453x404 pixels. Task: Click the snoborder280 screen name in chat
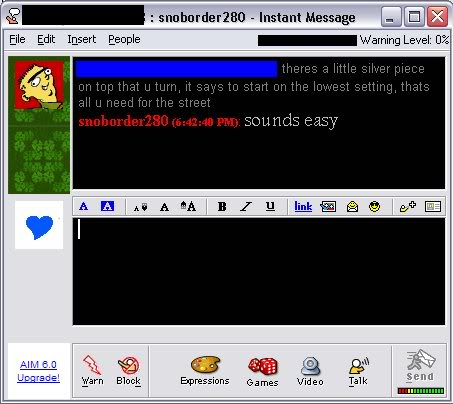click(123, 121)
